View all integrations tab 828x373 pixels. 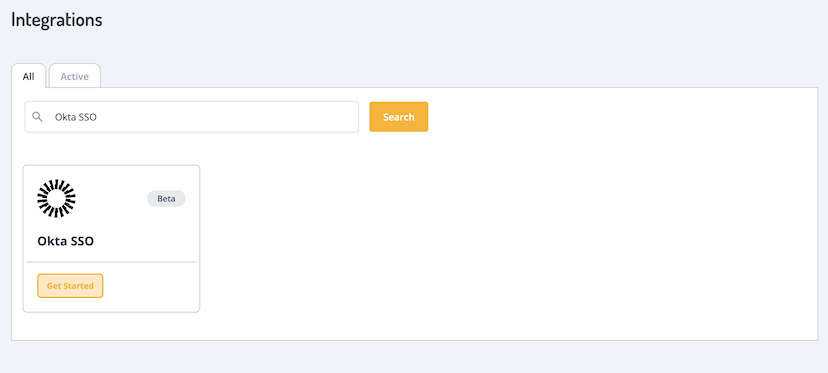(29, 76)
